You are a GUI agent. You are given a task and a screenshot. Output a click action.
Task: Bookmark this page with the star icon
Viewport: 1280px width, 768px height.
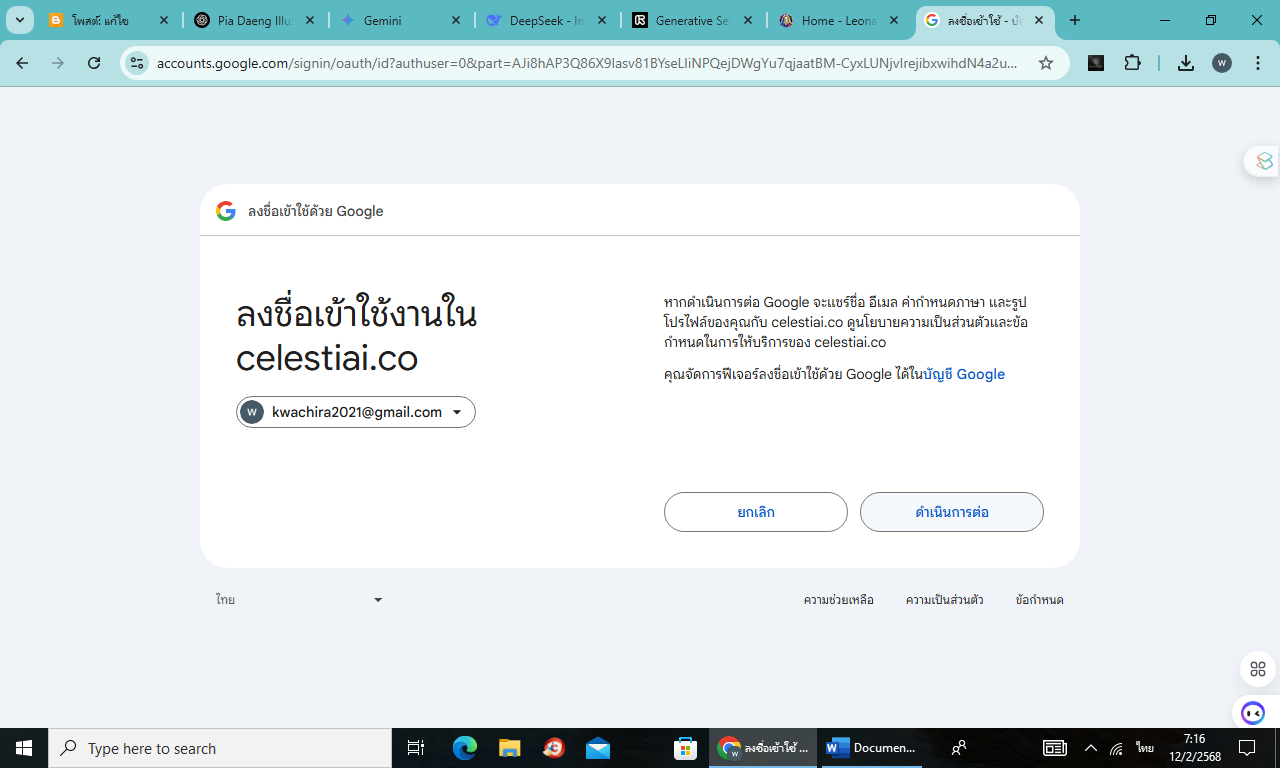point(1046,63)
